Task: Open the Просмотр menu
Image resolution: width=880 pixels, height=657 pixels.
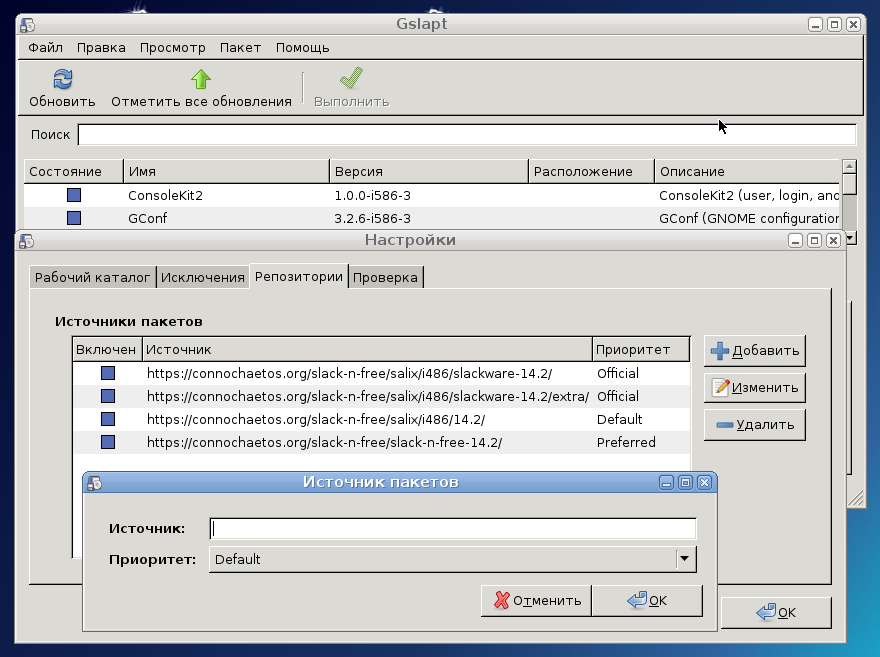Action: [x=172, y=48]
